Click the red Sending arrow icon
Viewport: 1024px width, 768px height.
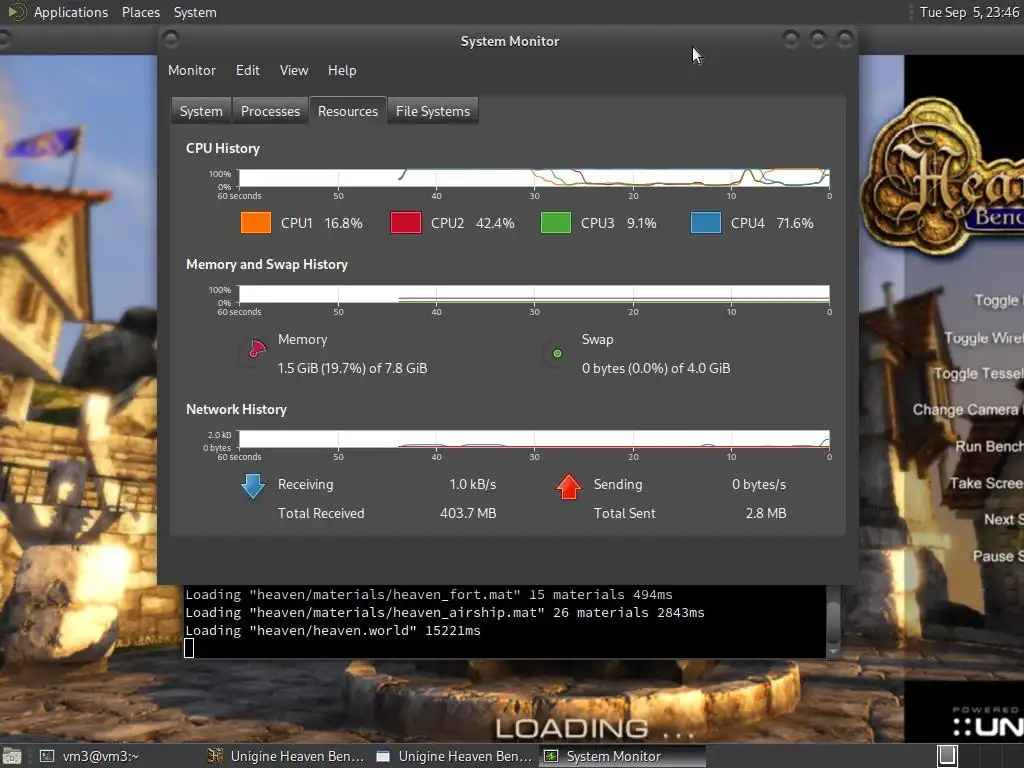569,487
